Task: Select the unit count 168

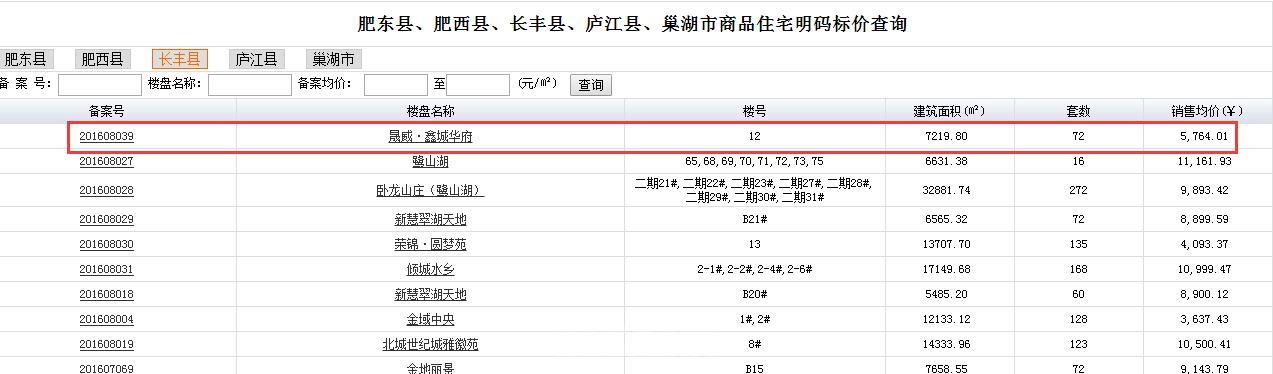Action: tap(1078, 269)
